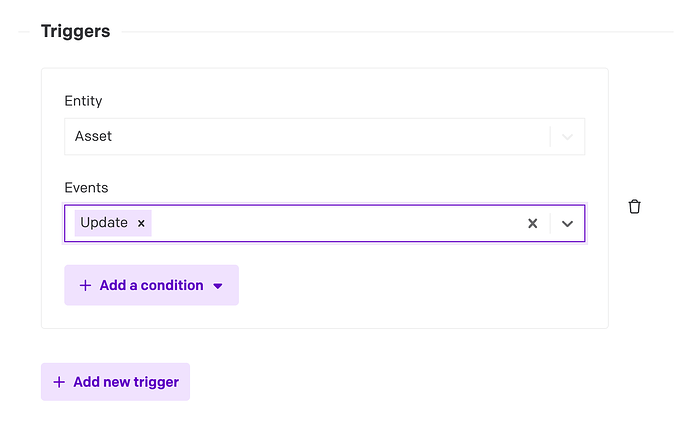Click the Add new trigger label text
Viewport: 690px width, 428px height.
pyautogui.click(x=125, y=382)
